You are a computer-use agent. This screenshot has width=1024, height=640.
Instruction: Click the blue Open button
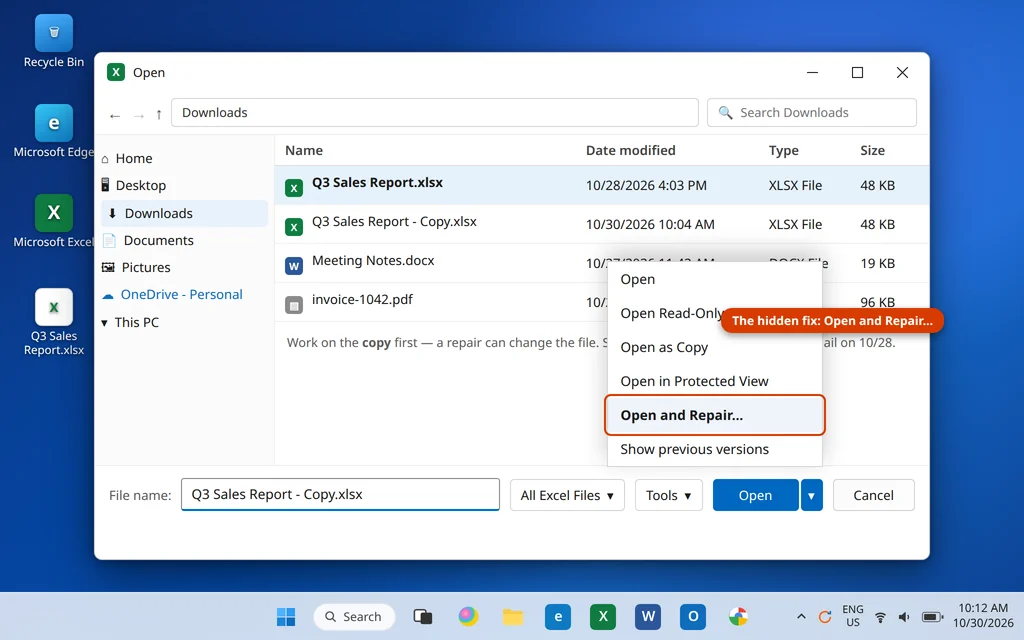(x=755, y=495)
